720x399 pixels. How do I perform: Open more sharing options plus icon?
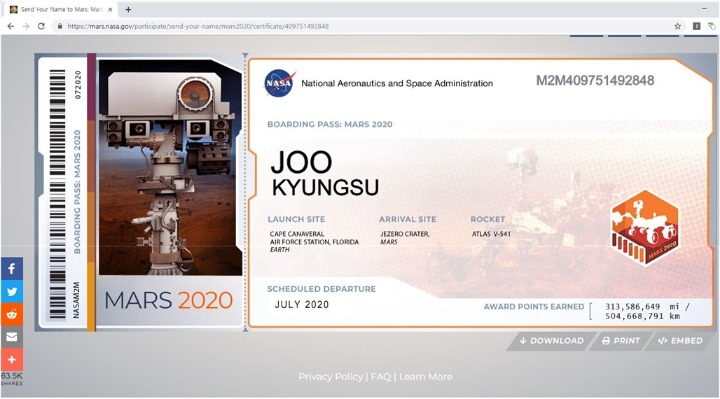[12, 360]
